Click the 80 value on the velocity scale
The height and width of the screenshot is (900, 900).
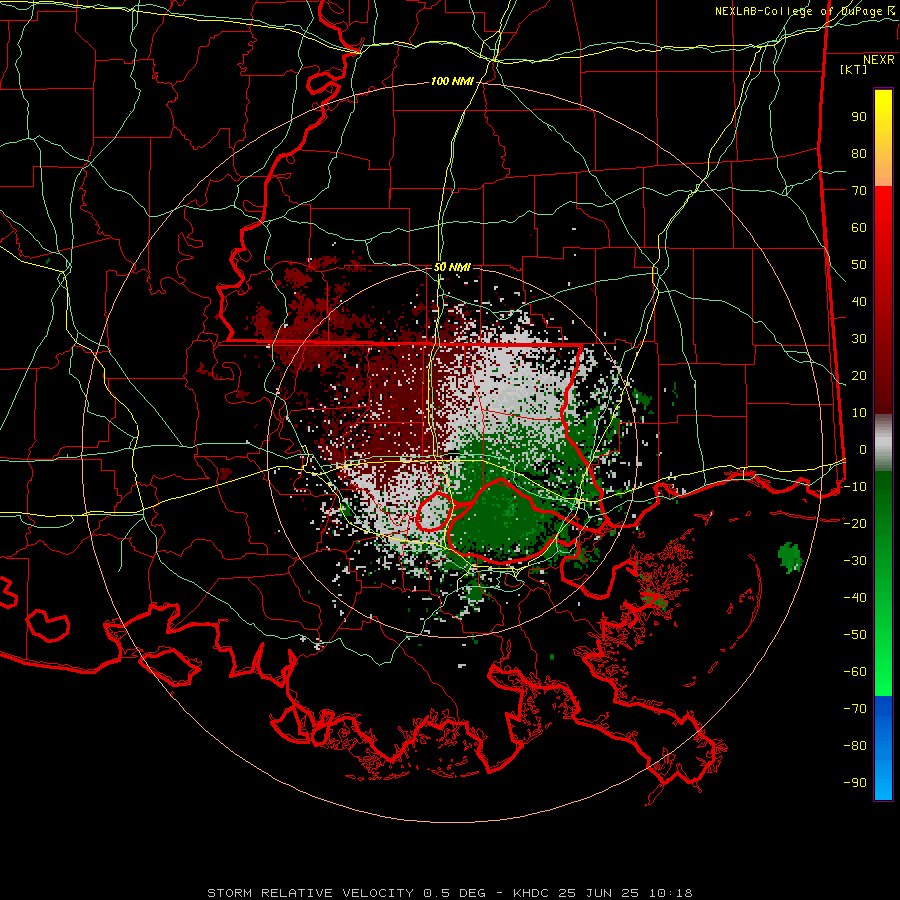coord(859,154)
